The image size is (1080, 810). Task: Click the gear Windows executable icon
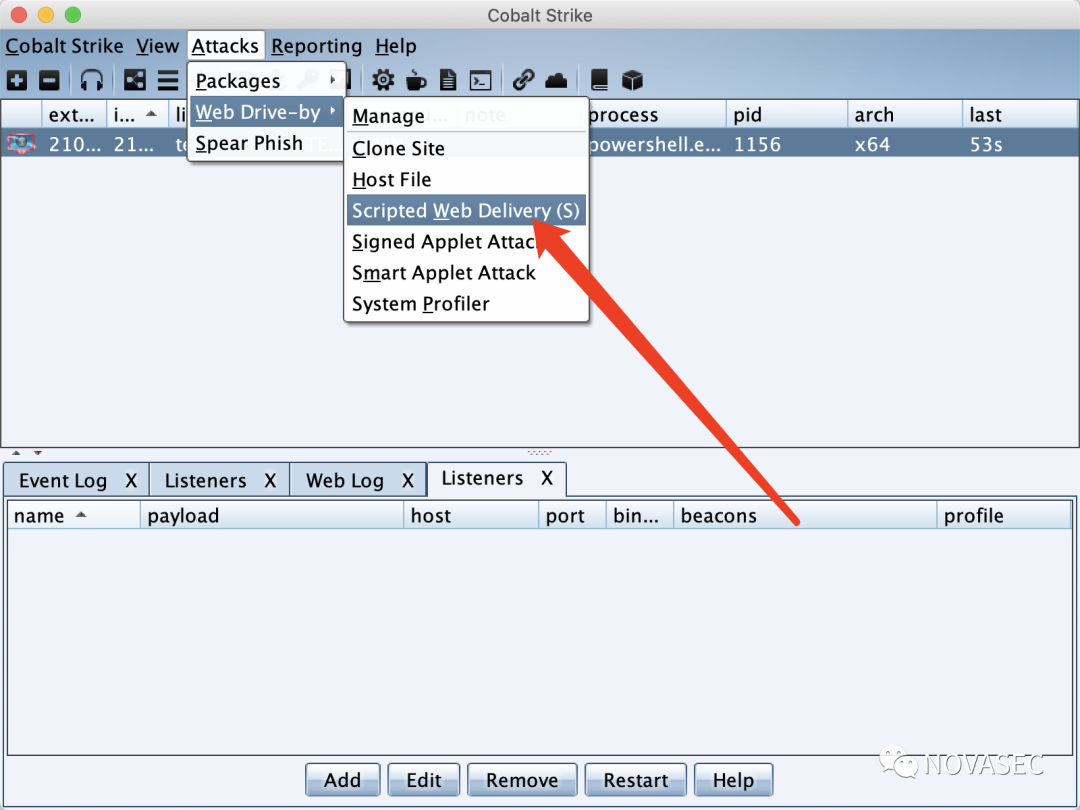tap(383, 81)
